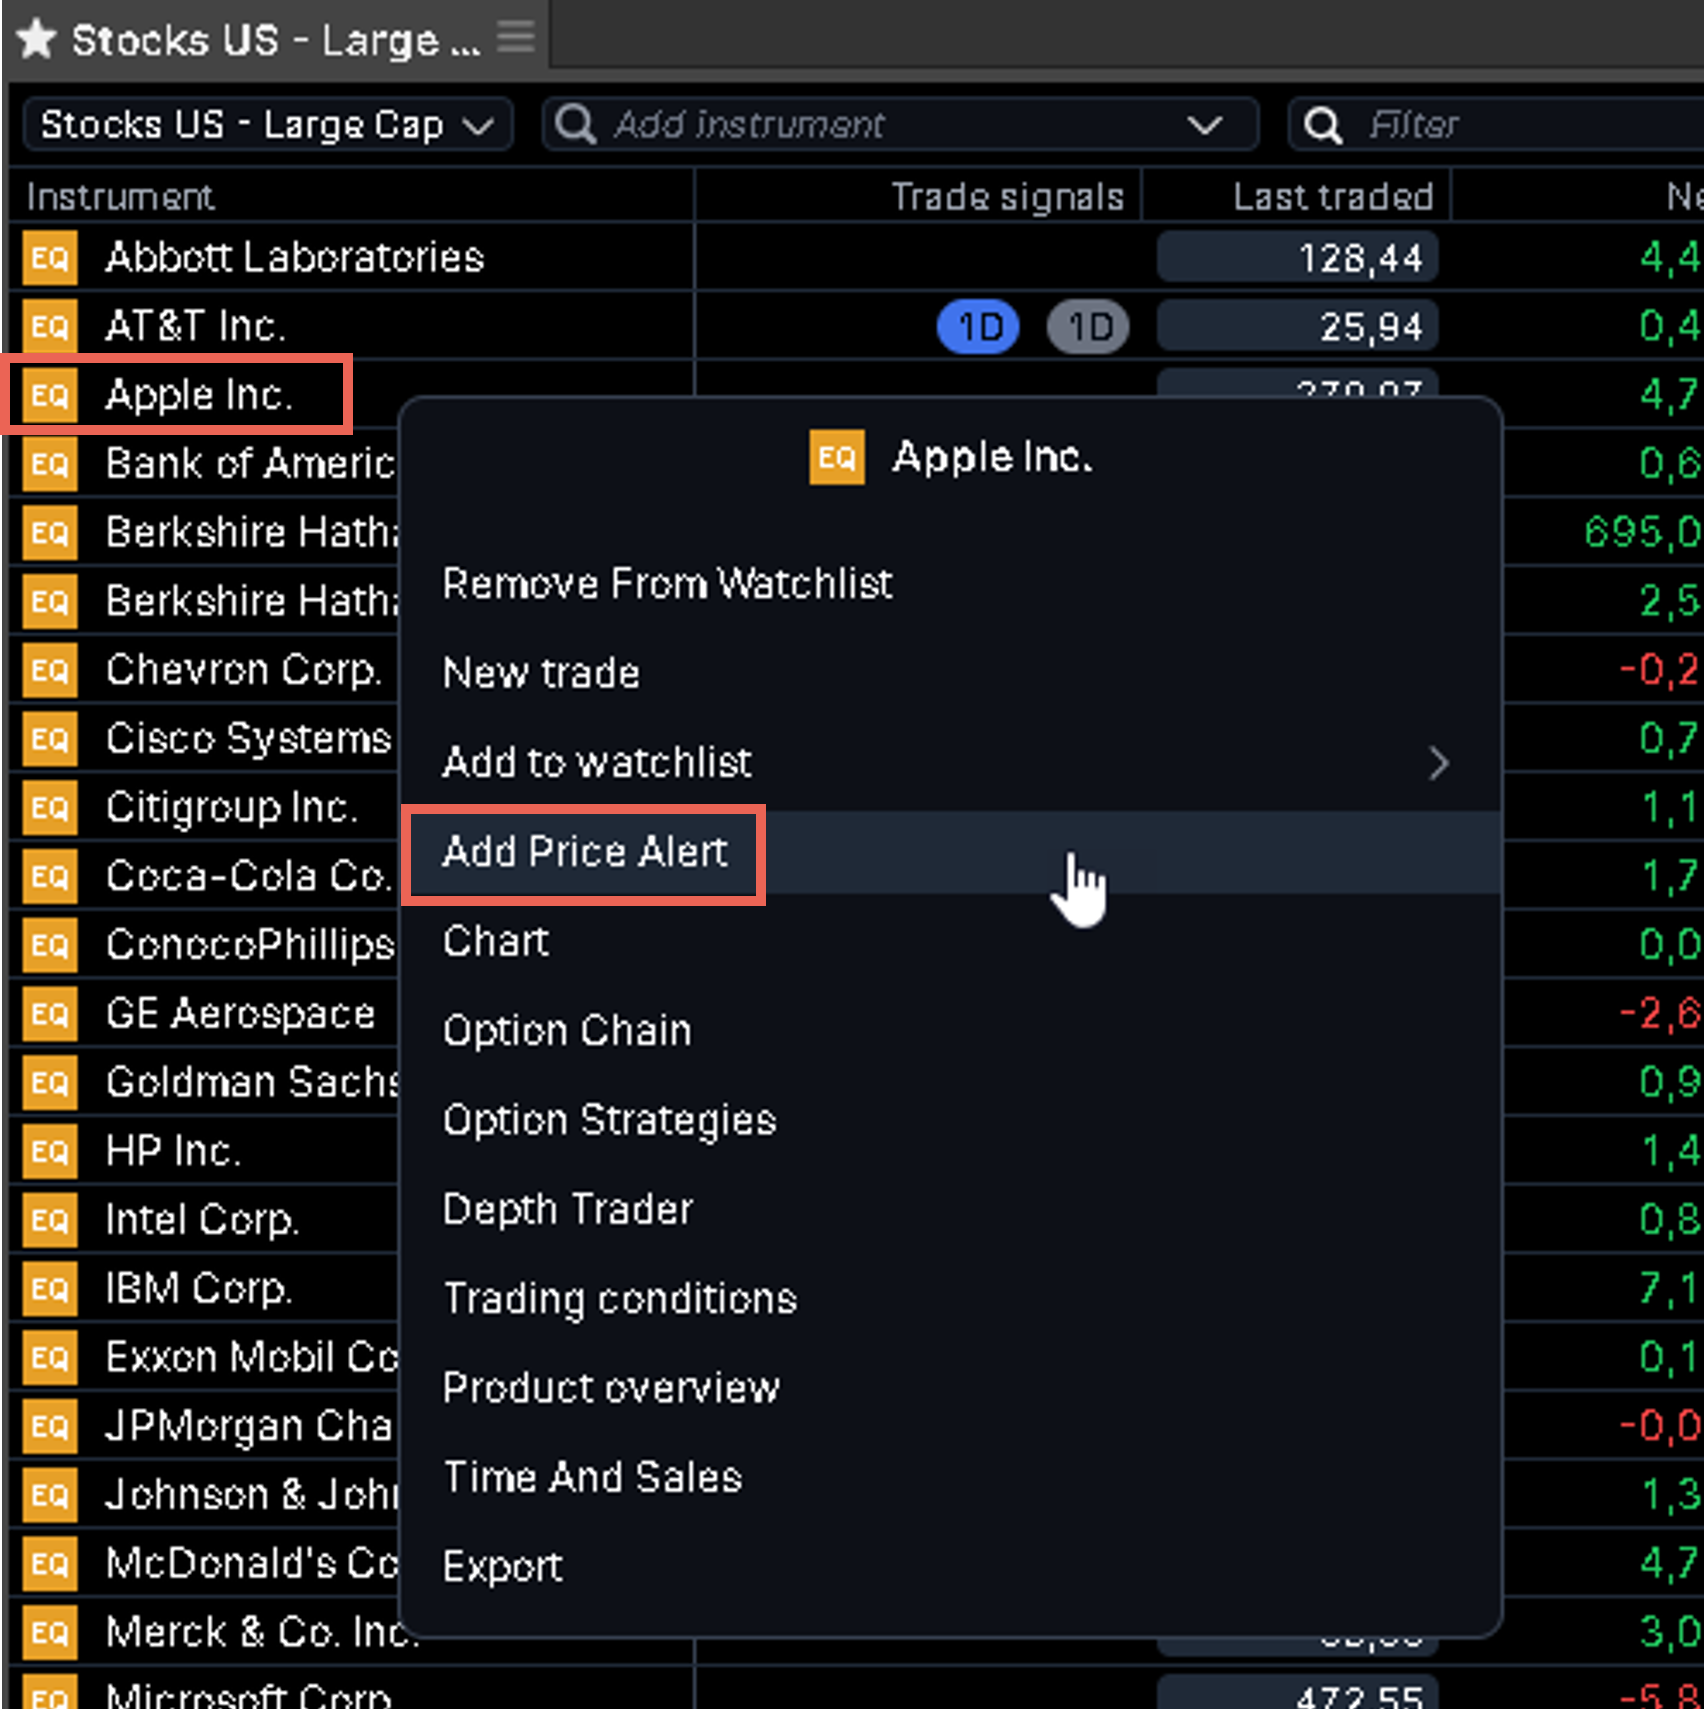The image size is (1704, 1709).
Task: Click the star icon in the watchlist tab
Action: coord(37,40)
